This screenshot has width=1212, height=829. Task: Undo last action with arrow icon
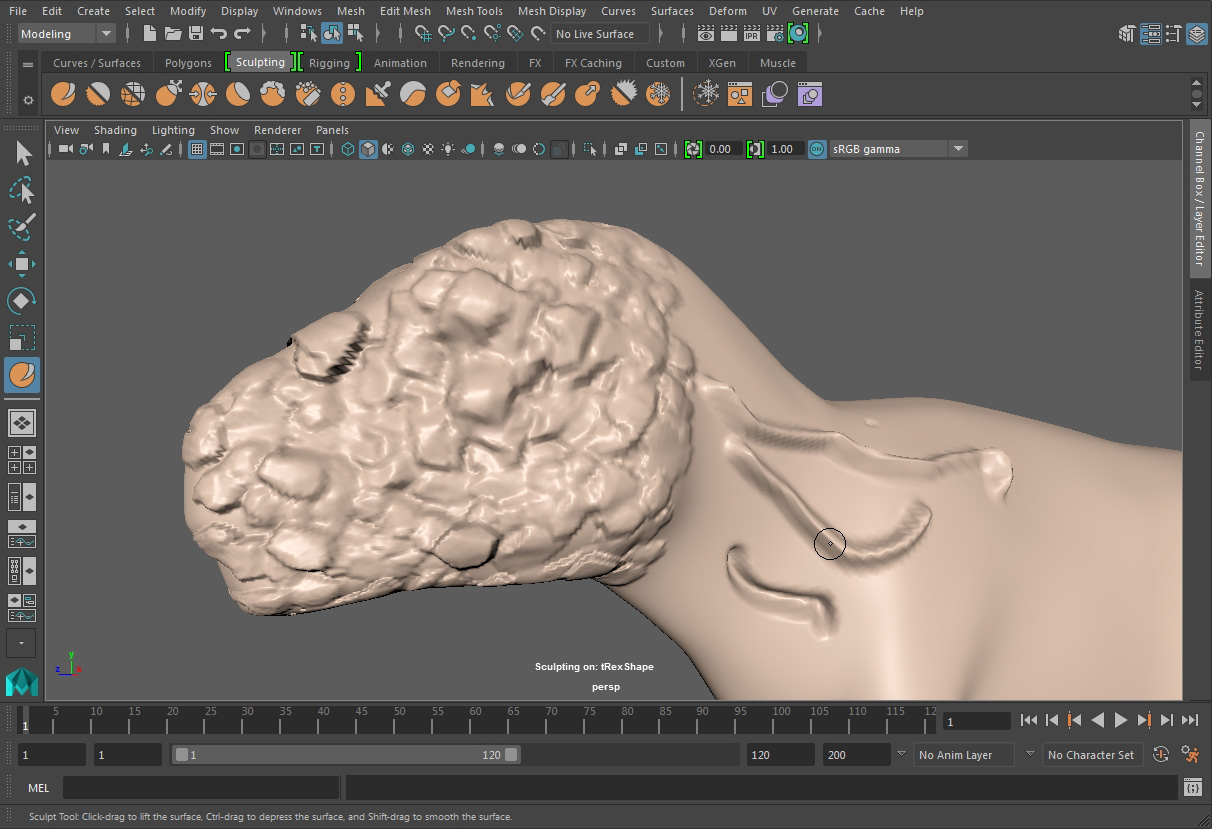(219, 34)
